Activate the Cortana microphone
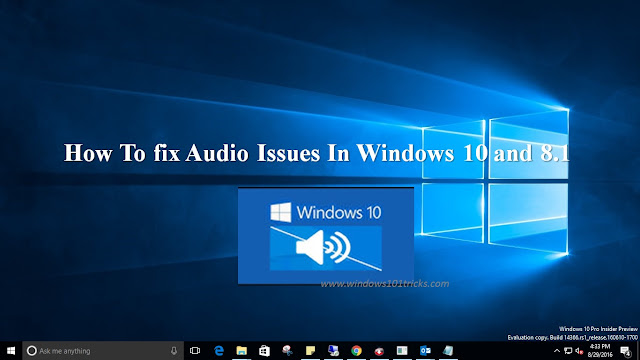 point(174,351)
